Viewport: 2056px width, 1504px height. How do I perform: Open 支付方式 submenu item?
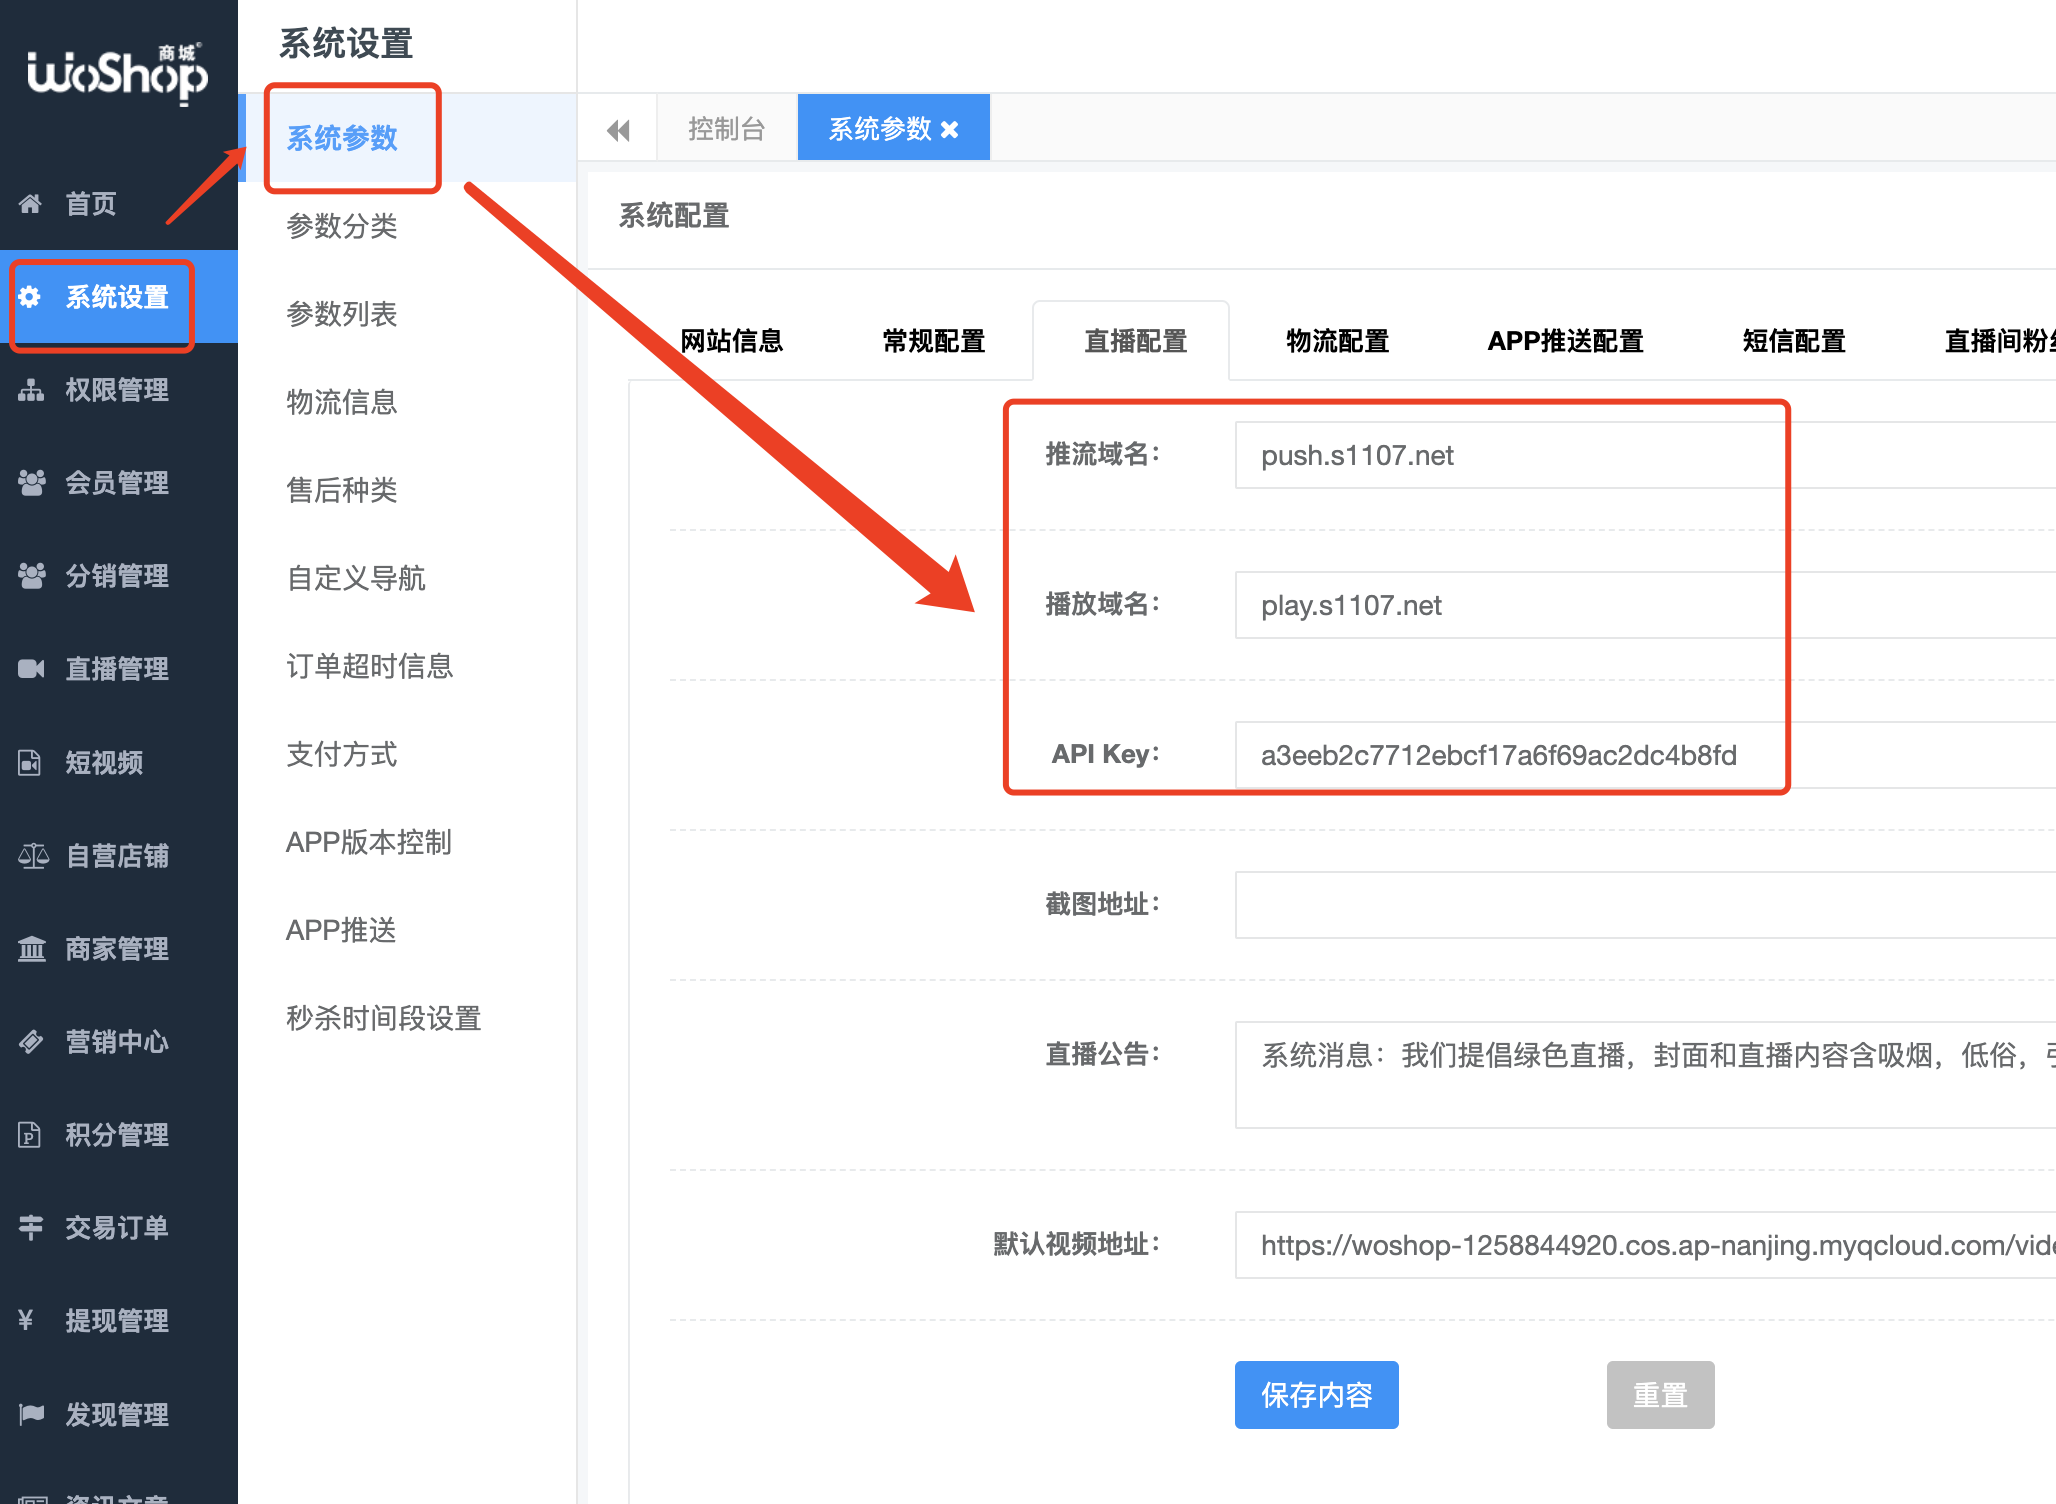342,754
